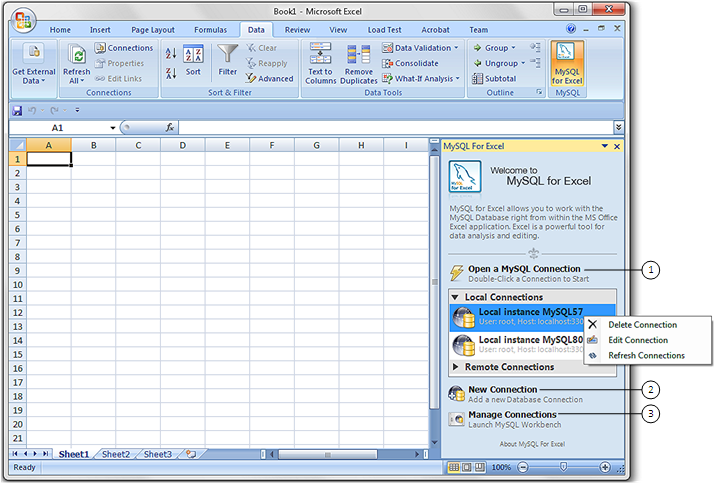Open the Connections dialog in the ribbon
Viewport: 715px width, 483px height.
(124, 48)
